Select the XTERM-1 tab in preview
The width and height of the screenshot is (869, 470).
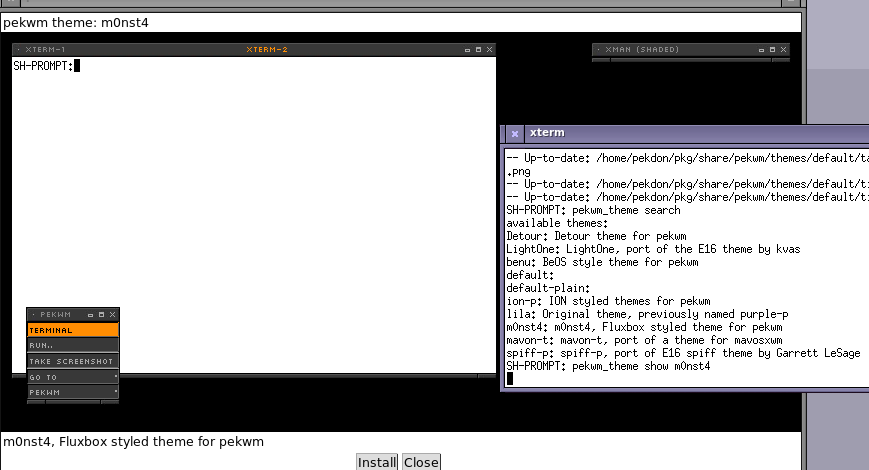pos(45,50)
